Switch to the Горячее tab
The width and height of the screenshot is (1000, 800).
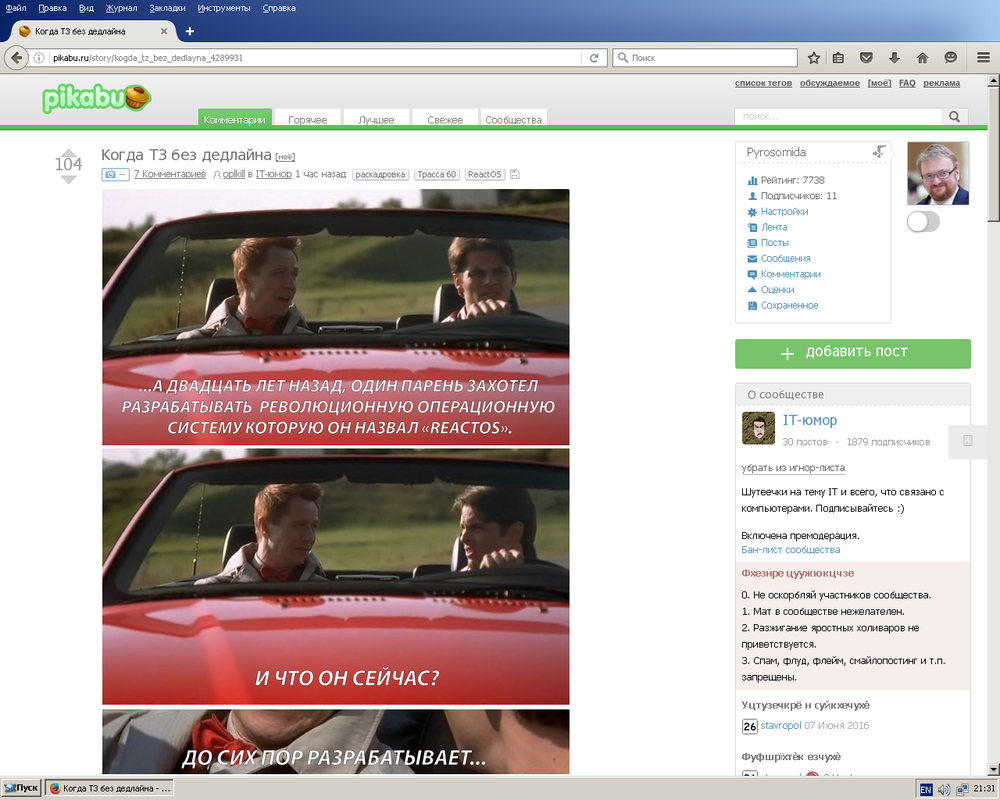click(307, 119)
